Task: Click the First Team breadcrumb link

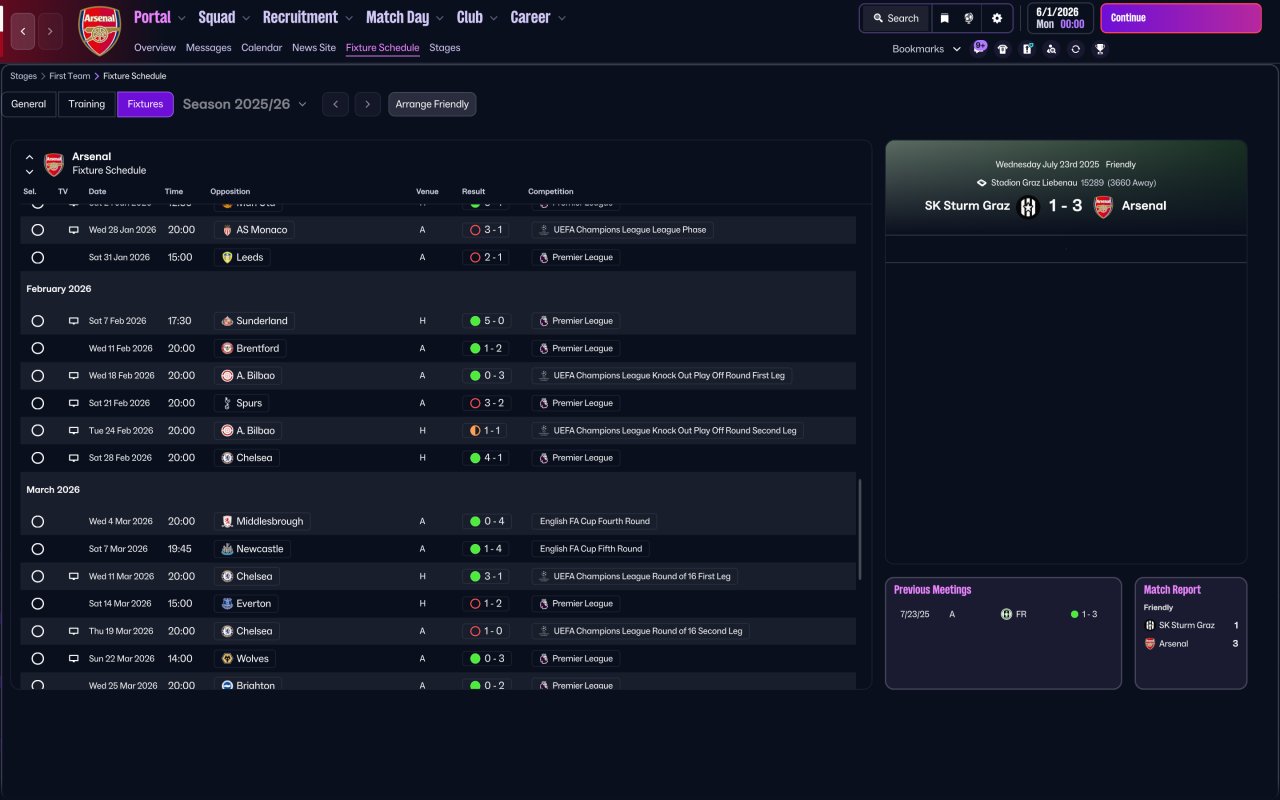Action: 70,76
